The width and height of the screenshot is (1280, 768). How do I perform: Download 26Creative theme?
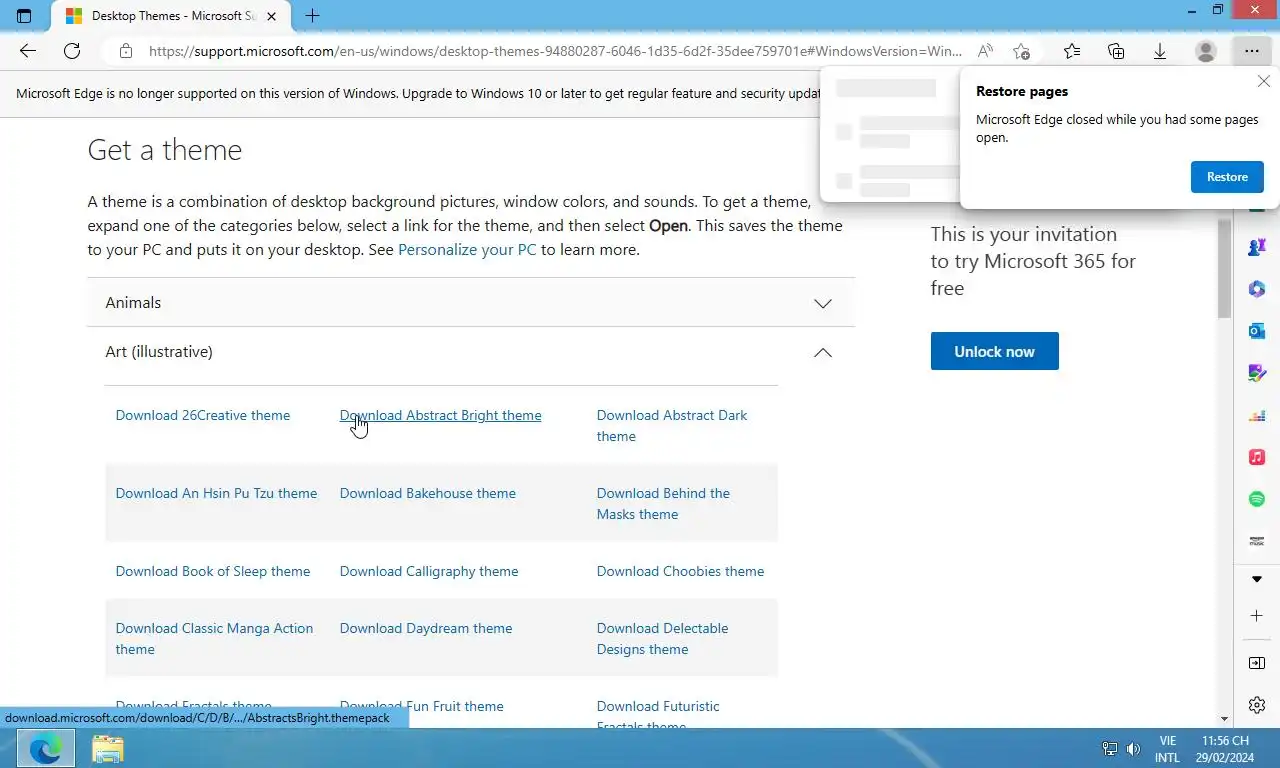click(203, 415)
